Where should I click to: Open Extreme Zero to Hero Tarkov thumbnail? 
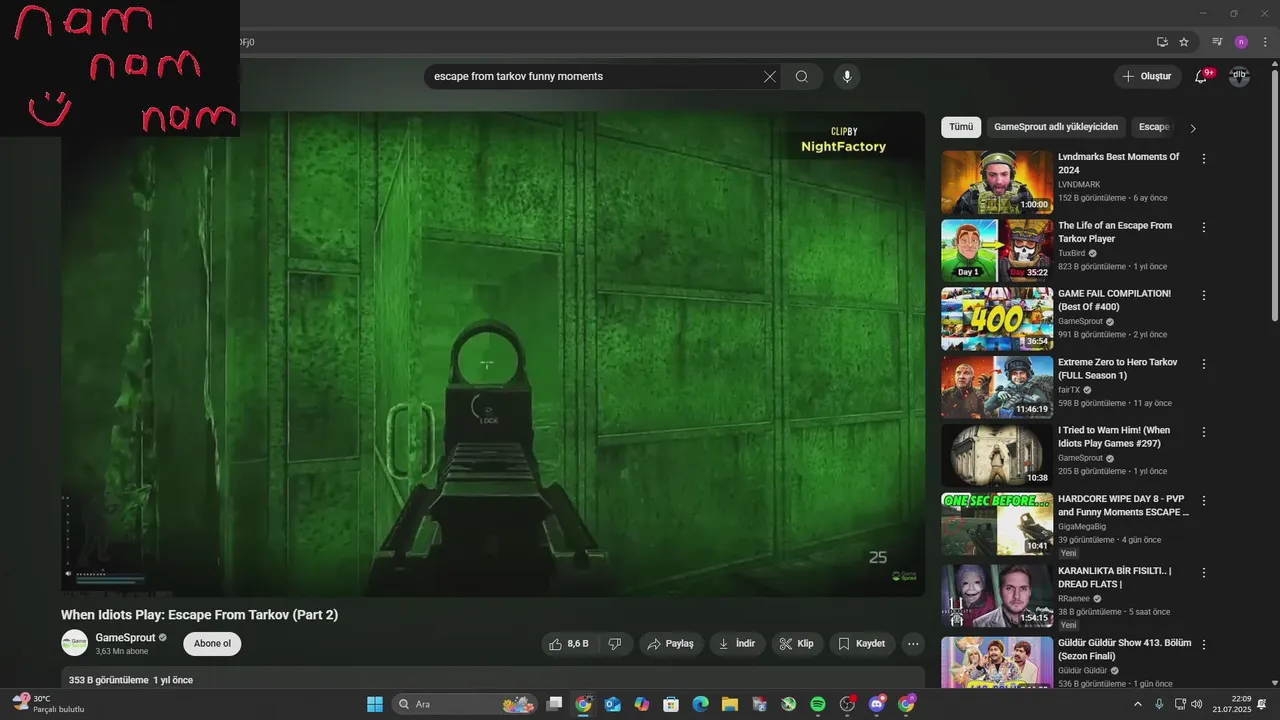tap(997, 387)
